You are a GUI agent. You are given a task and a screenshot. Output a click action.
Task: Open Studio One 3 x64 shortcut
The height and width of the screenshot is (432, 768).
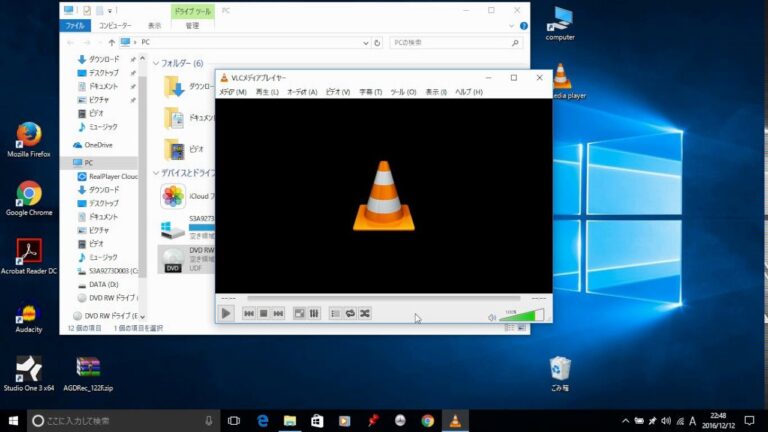(28, 374)
